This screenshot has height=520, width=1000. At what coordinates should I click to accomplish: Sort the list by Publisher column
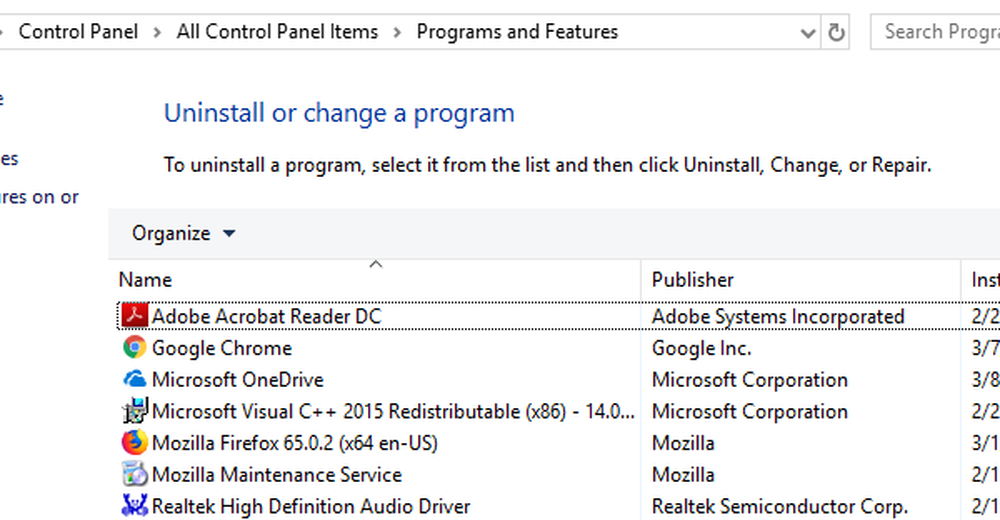click(x=692, y=280)
